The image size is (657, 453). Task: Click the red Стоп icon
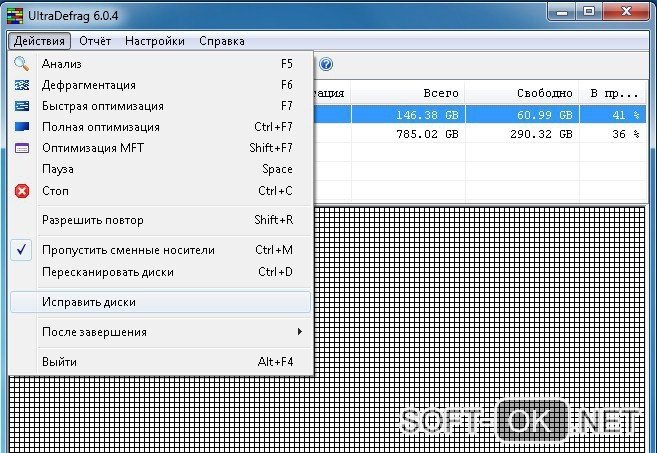point(22,191)
